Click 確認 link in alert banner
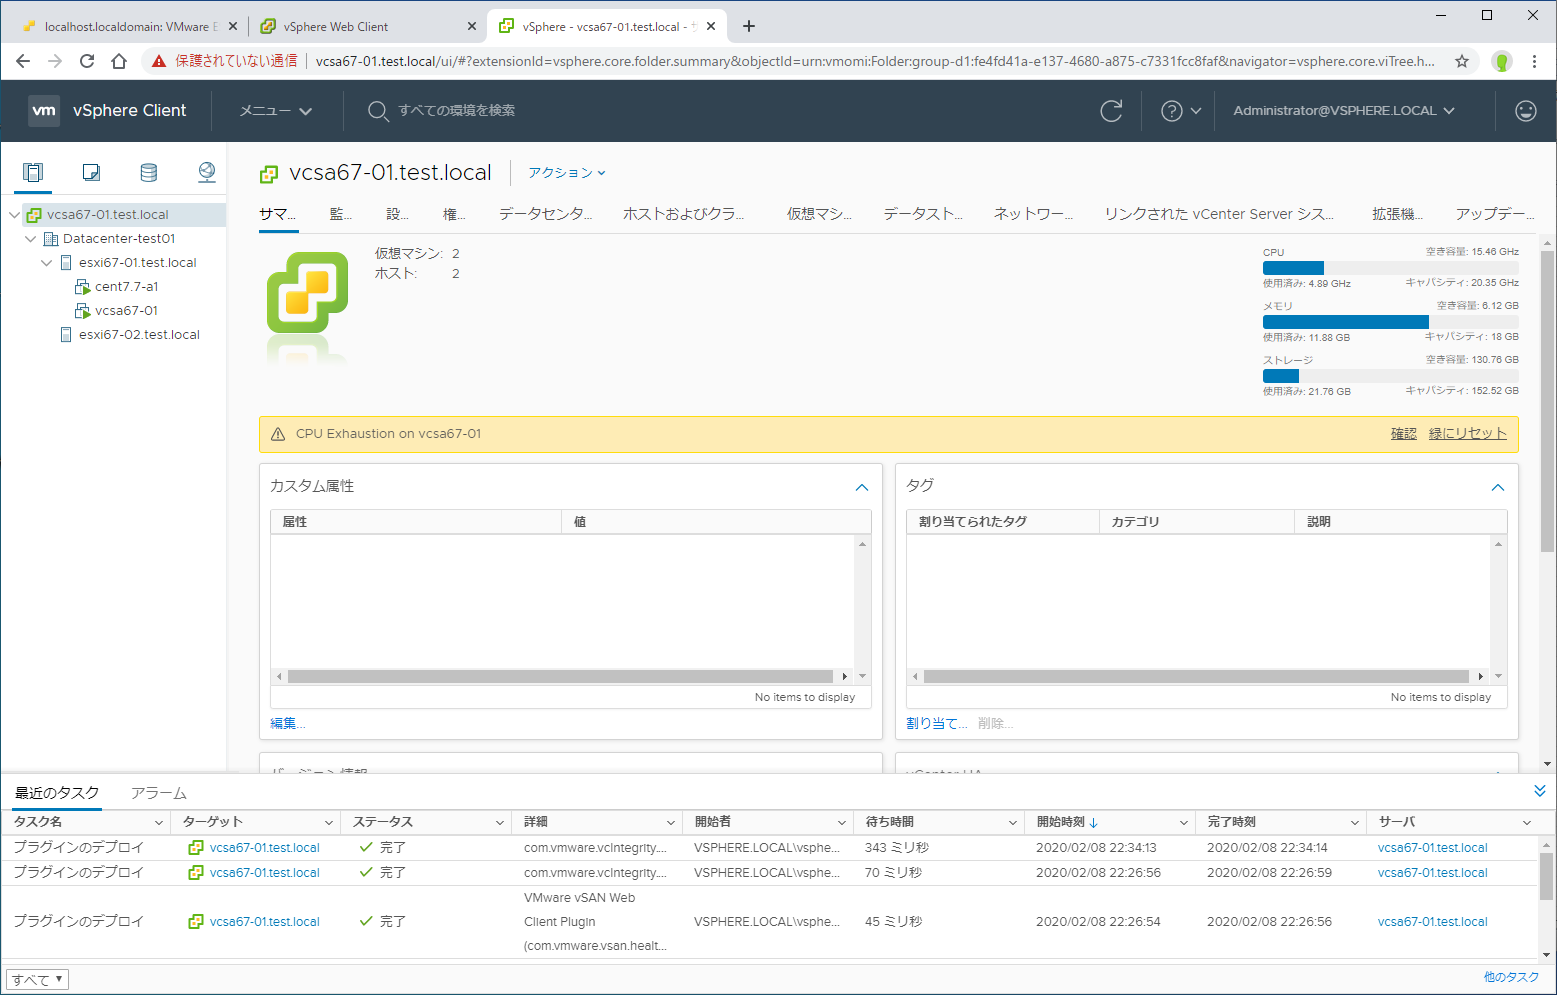 click(1404, 434)
